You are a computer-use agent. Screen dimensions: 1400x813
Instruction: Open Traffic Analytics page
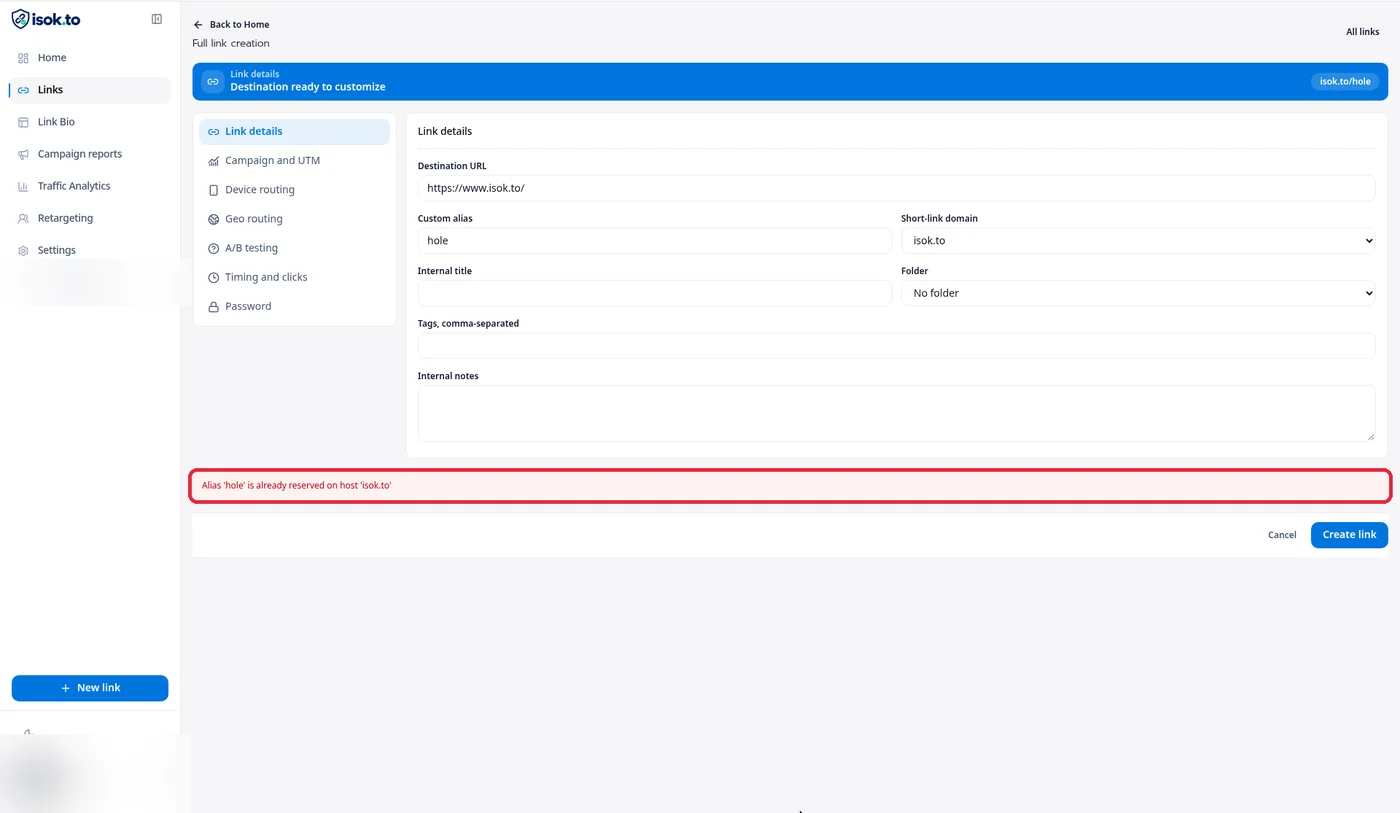coord(90,186)
